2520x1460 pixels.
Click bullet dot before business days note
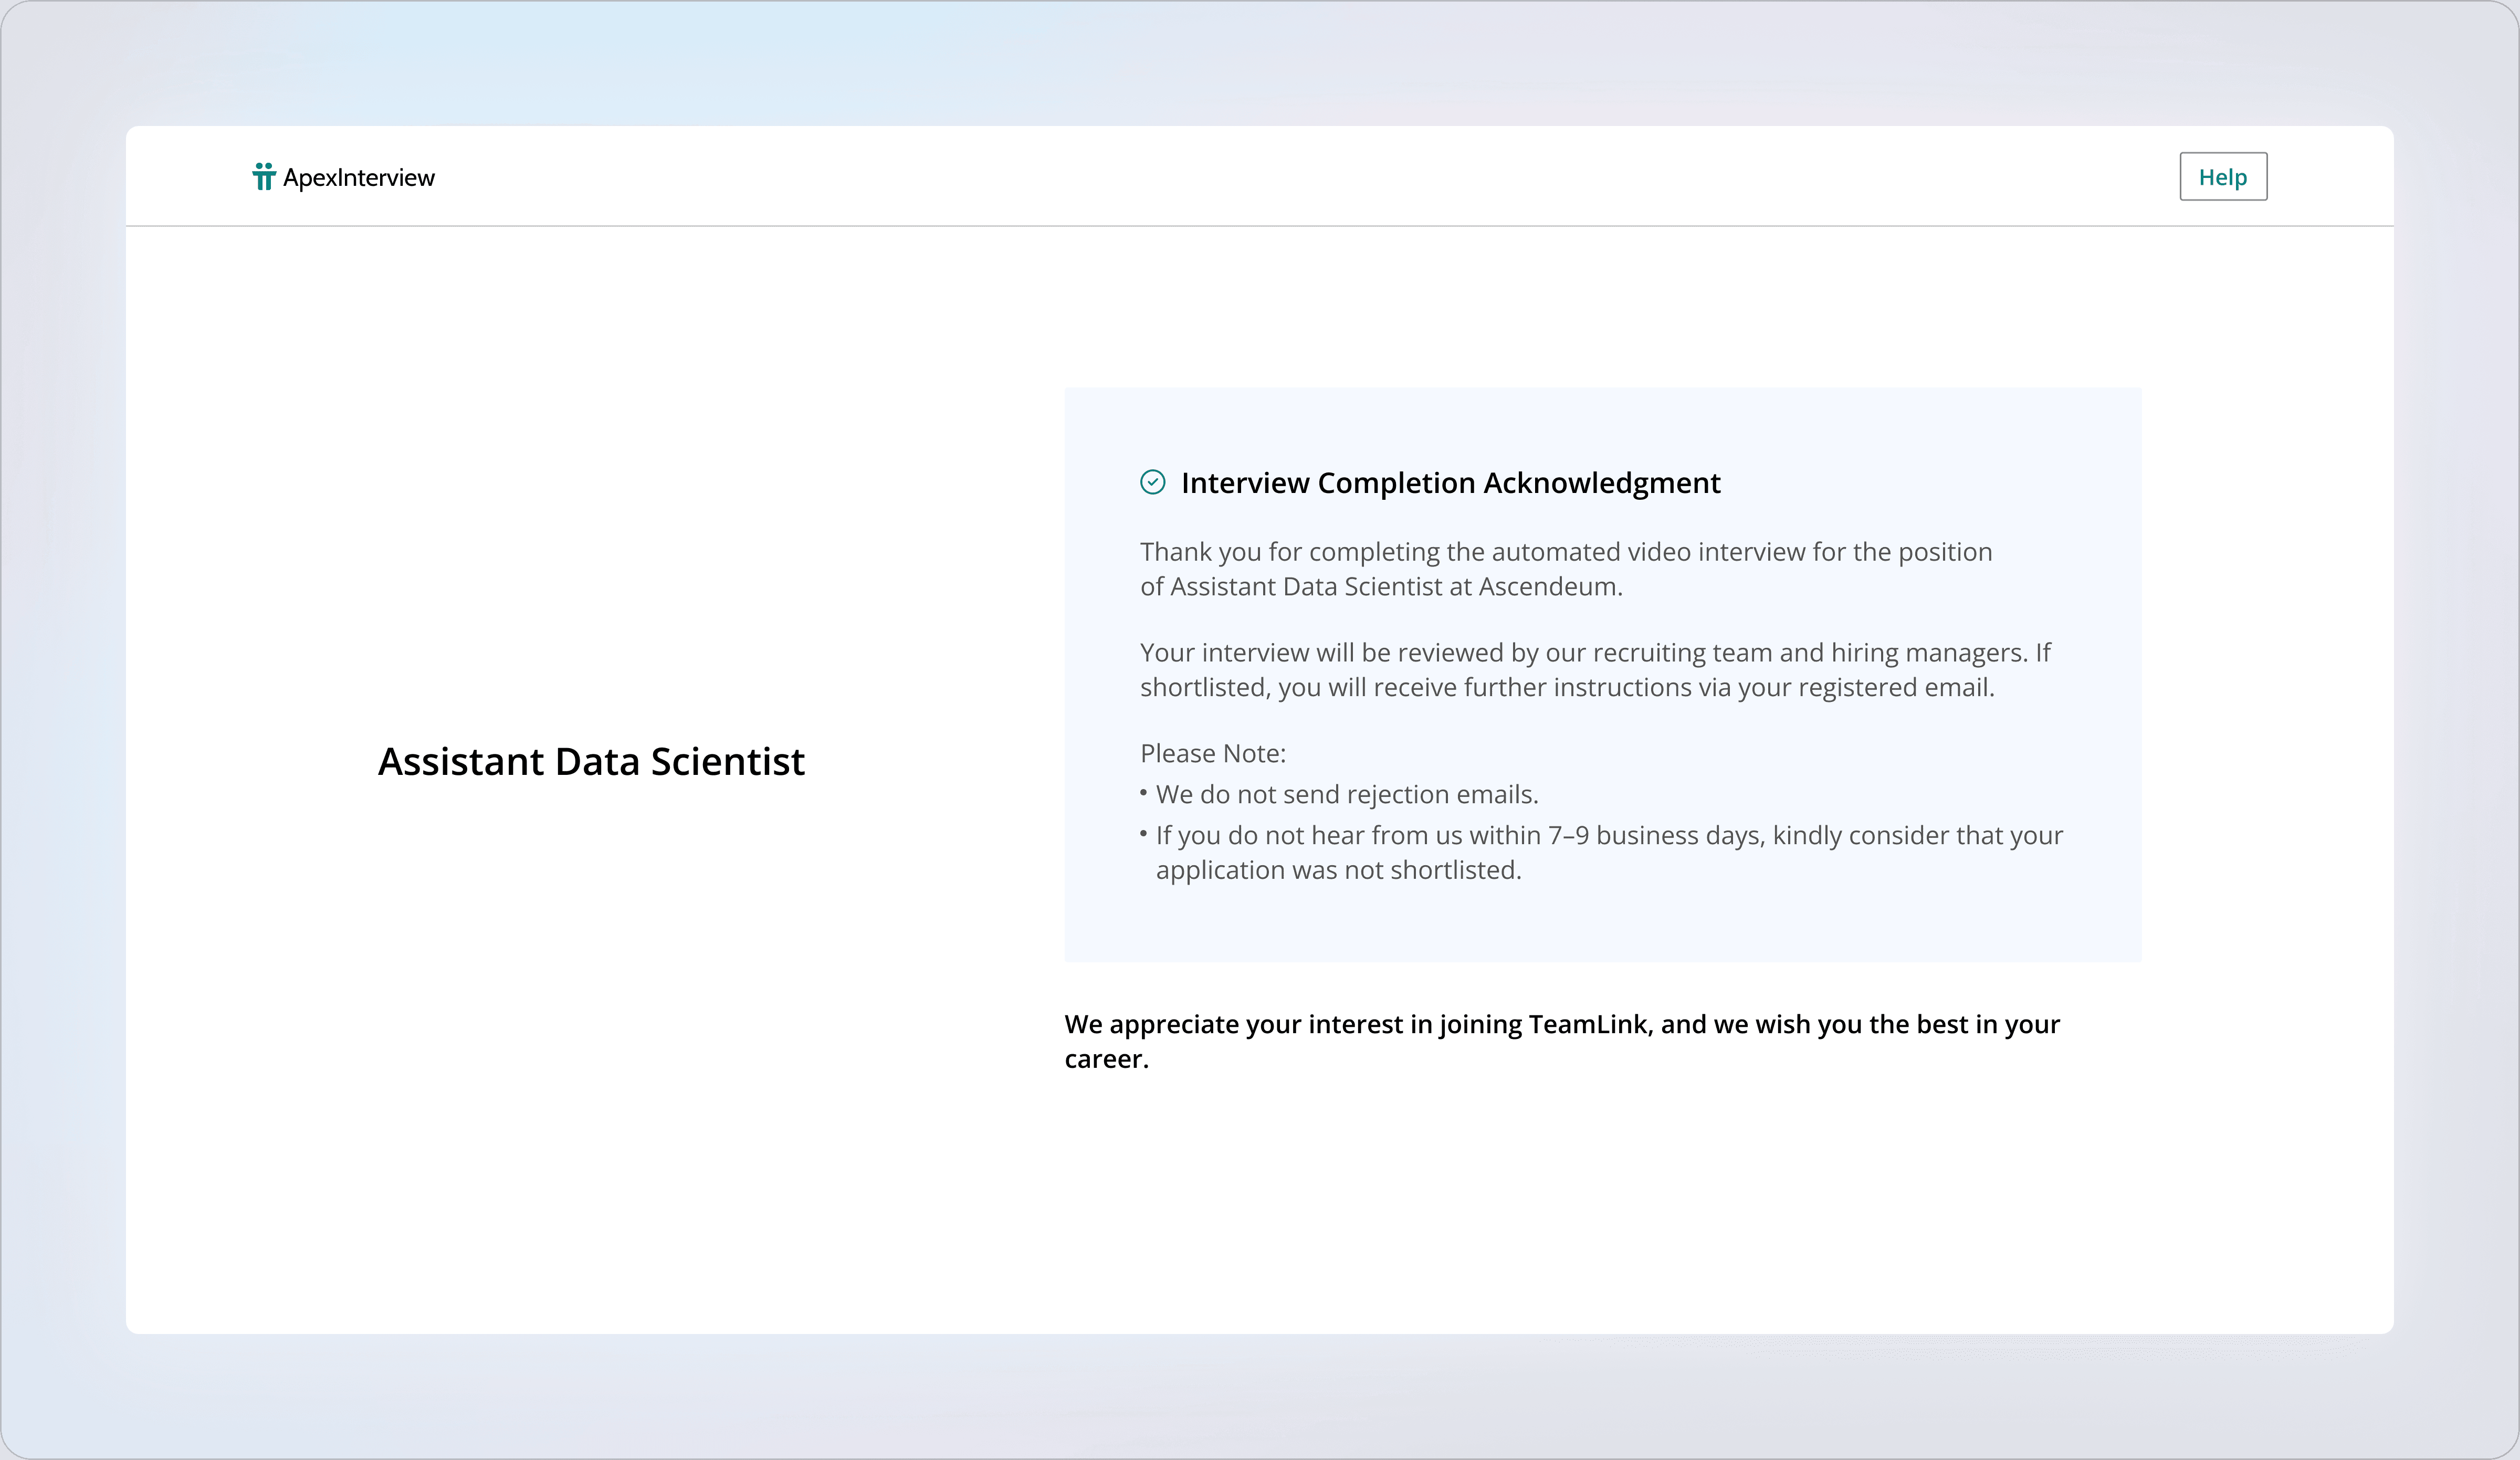click(1143, 833)
